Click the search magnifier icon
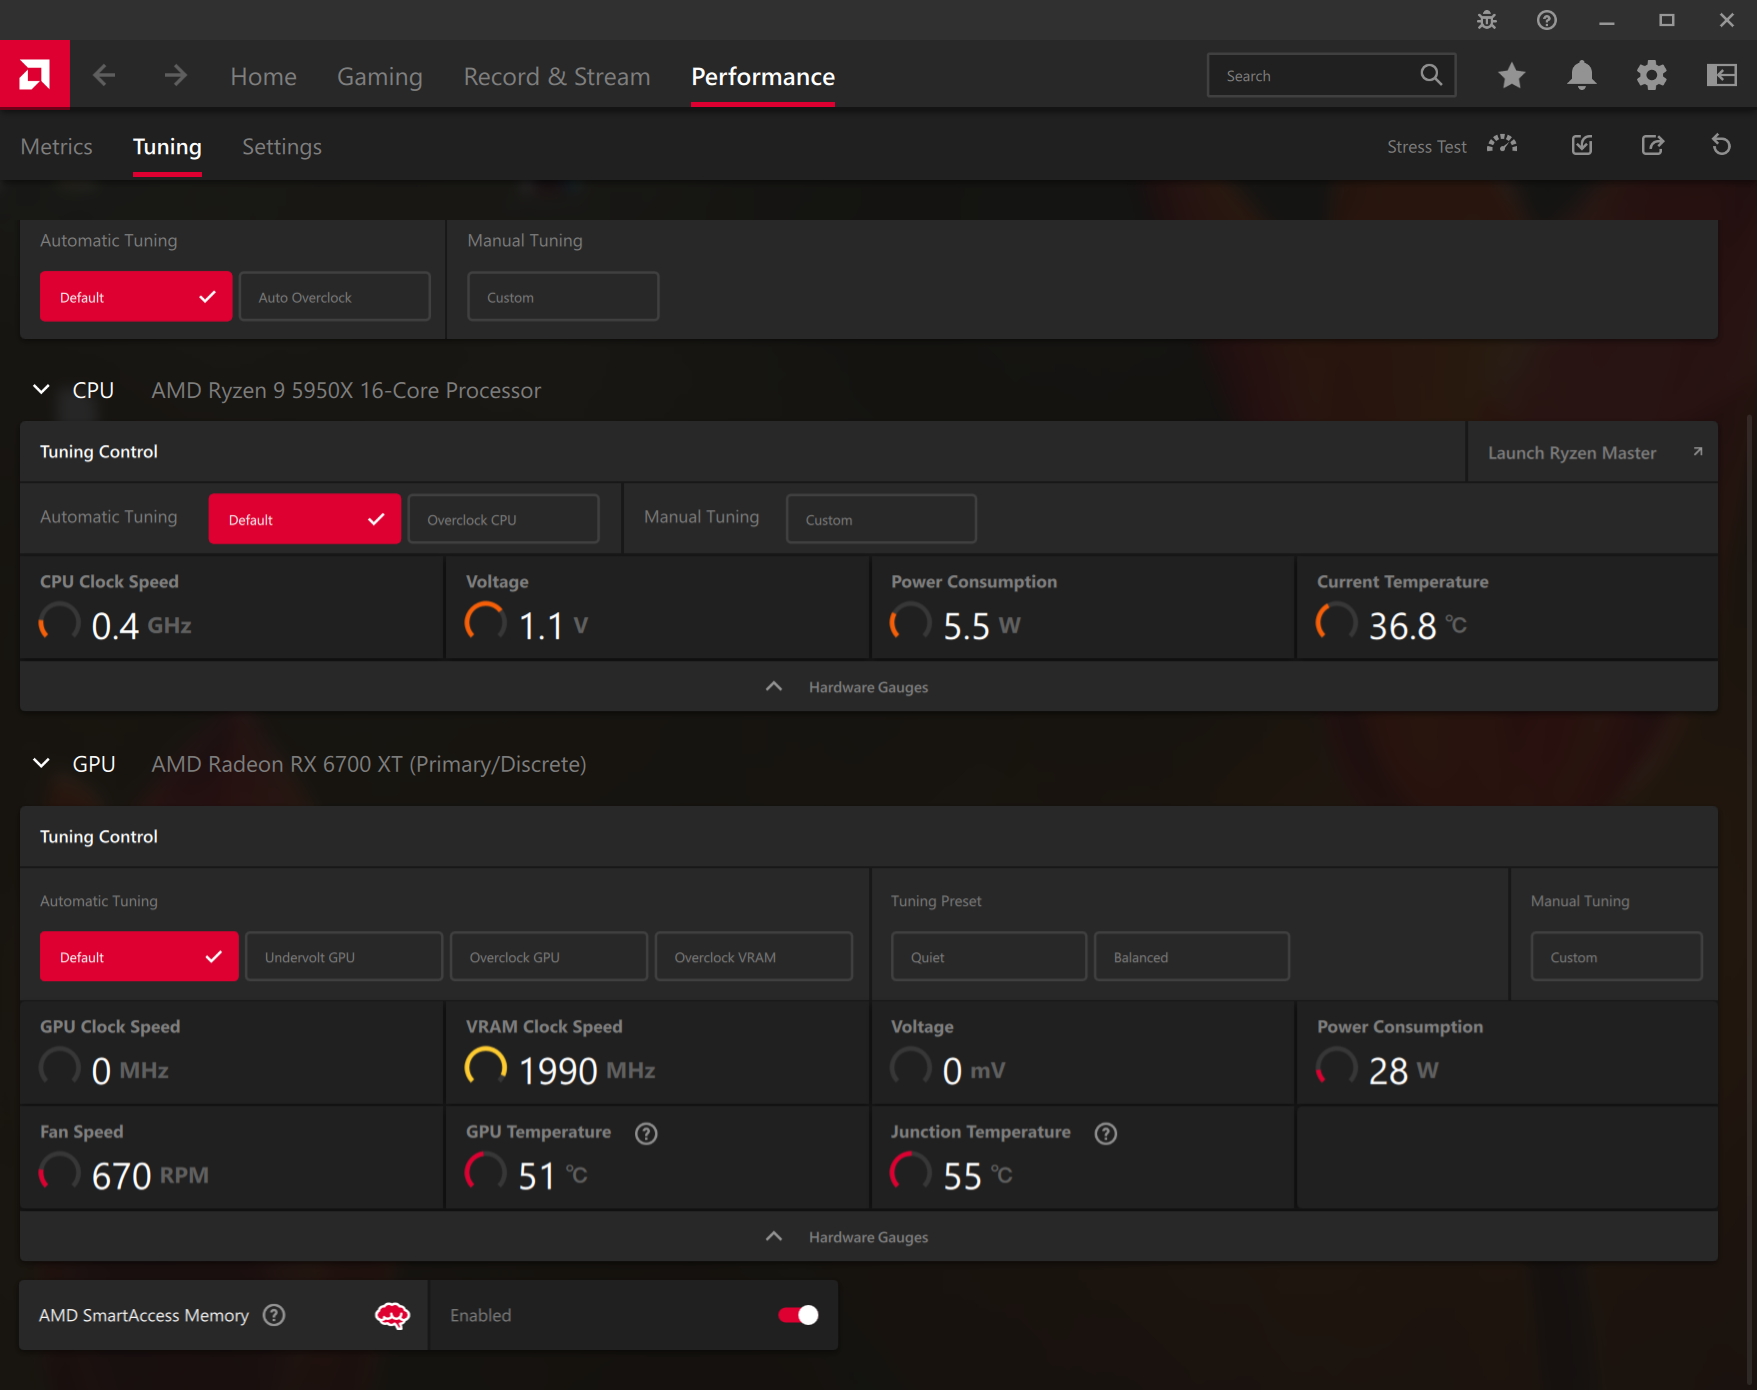Screen dimensions: 1757x1390 click(1431, 75)
